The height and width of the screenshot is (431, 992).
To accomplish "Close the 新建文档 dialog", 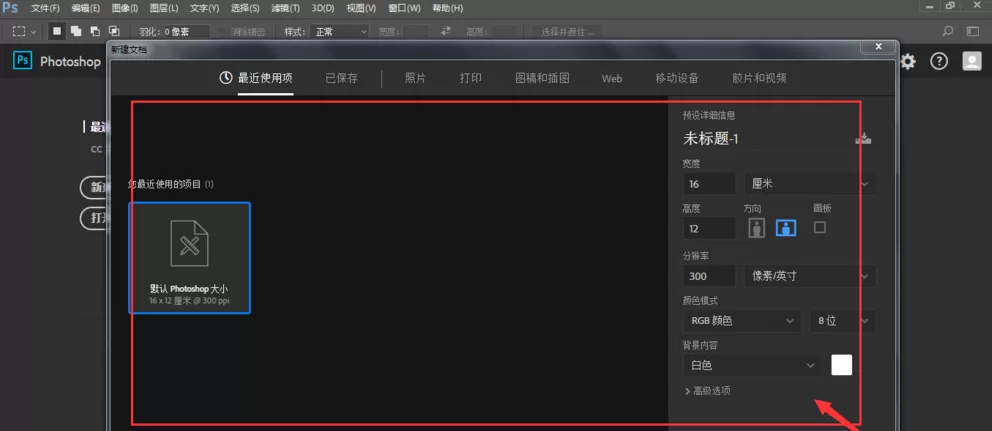I will pos(877,47).
